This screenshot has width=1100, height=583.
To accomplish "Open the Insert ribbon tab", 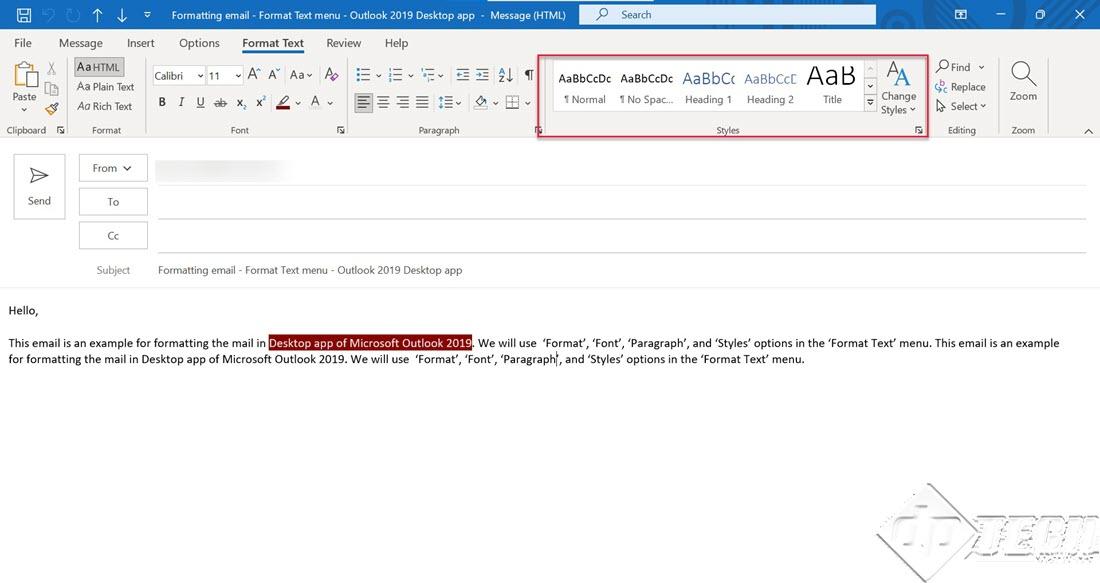I will pyautogui.click(x=140, y=43).
